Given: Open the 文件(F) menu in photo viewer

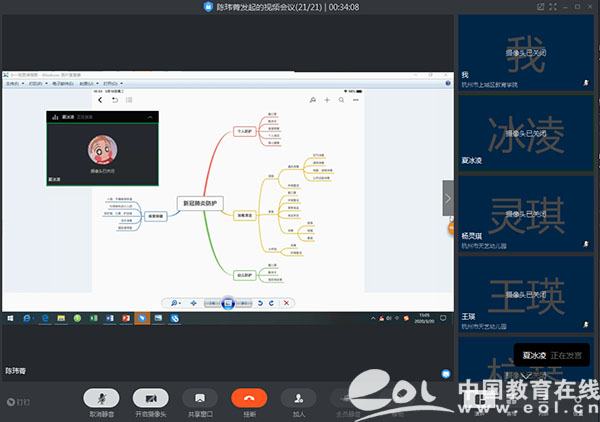Looking at the screenshot, I should tap(13, 83).
